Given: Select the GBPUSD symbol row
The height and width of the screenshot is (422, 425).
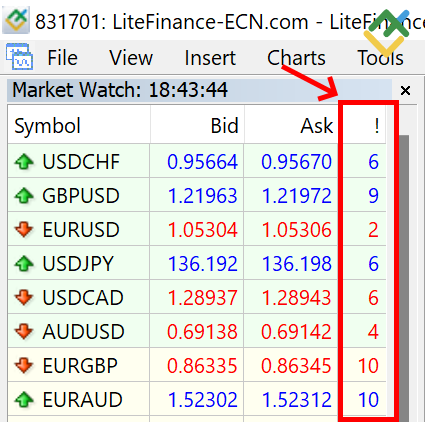Looking at the screenshot, I should click(197, 195).
